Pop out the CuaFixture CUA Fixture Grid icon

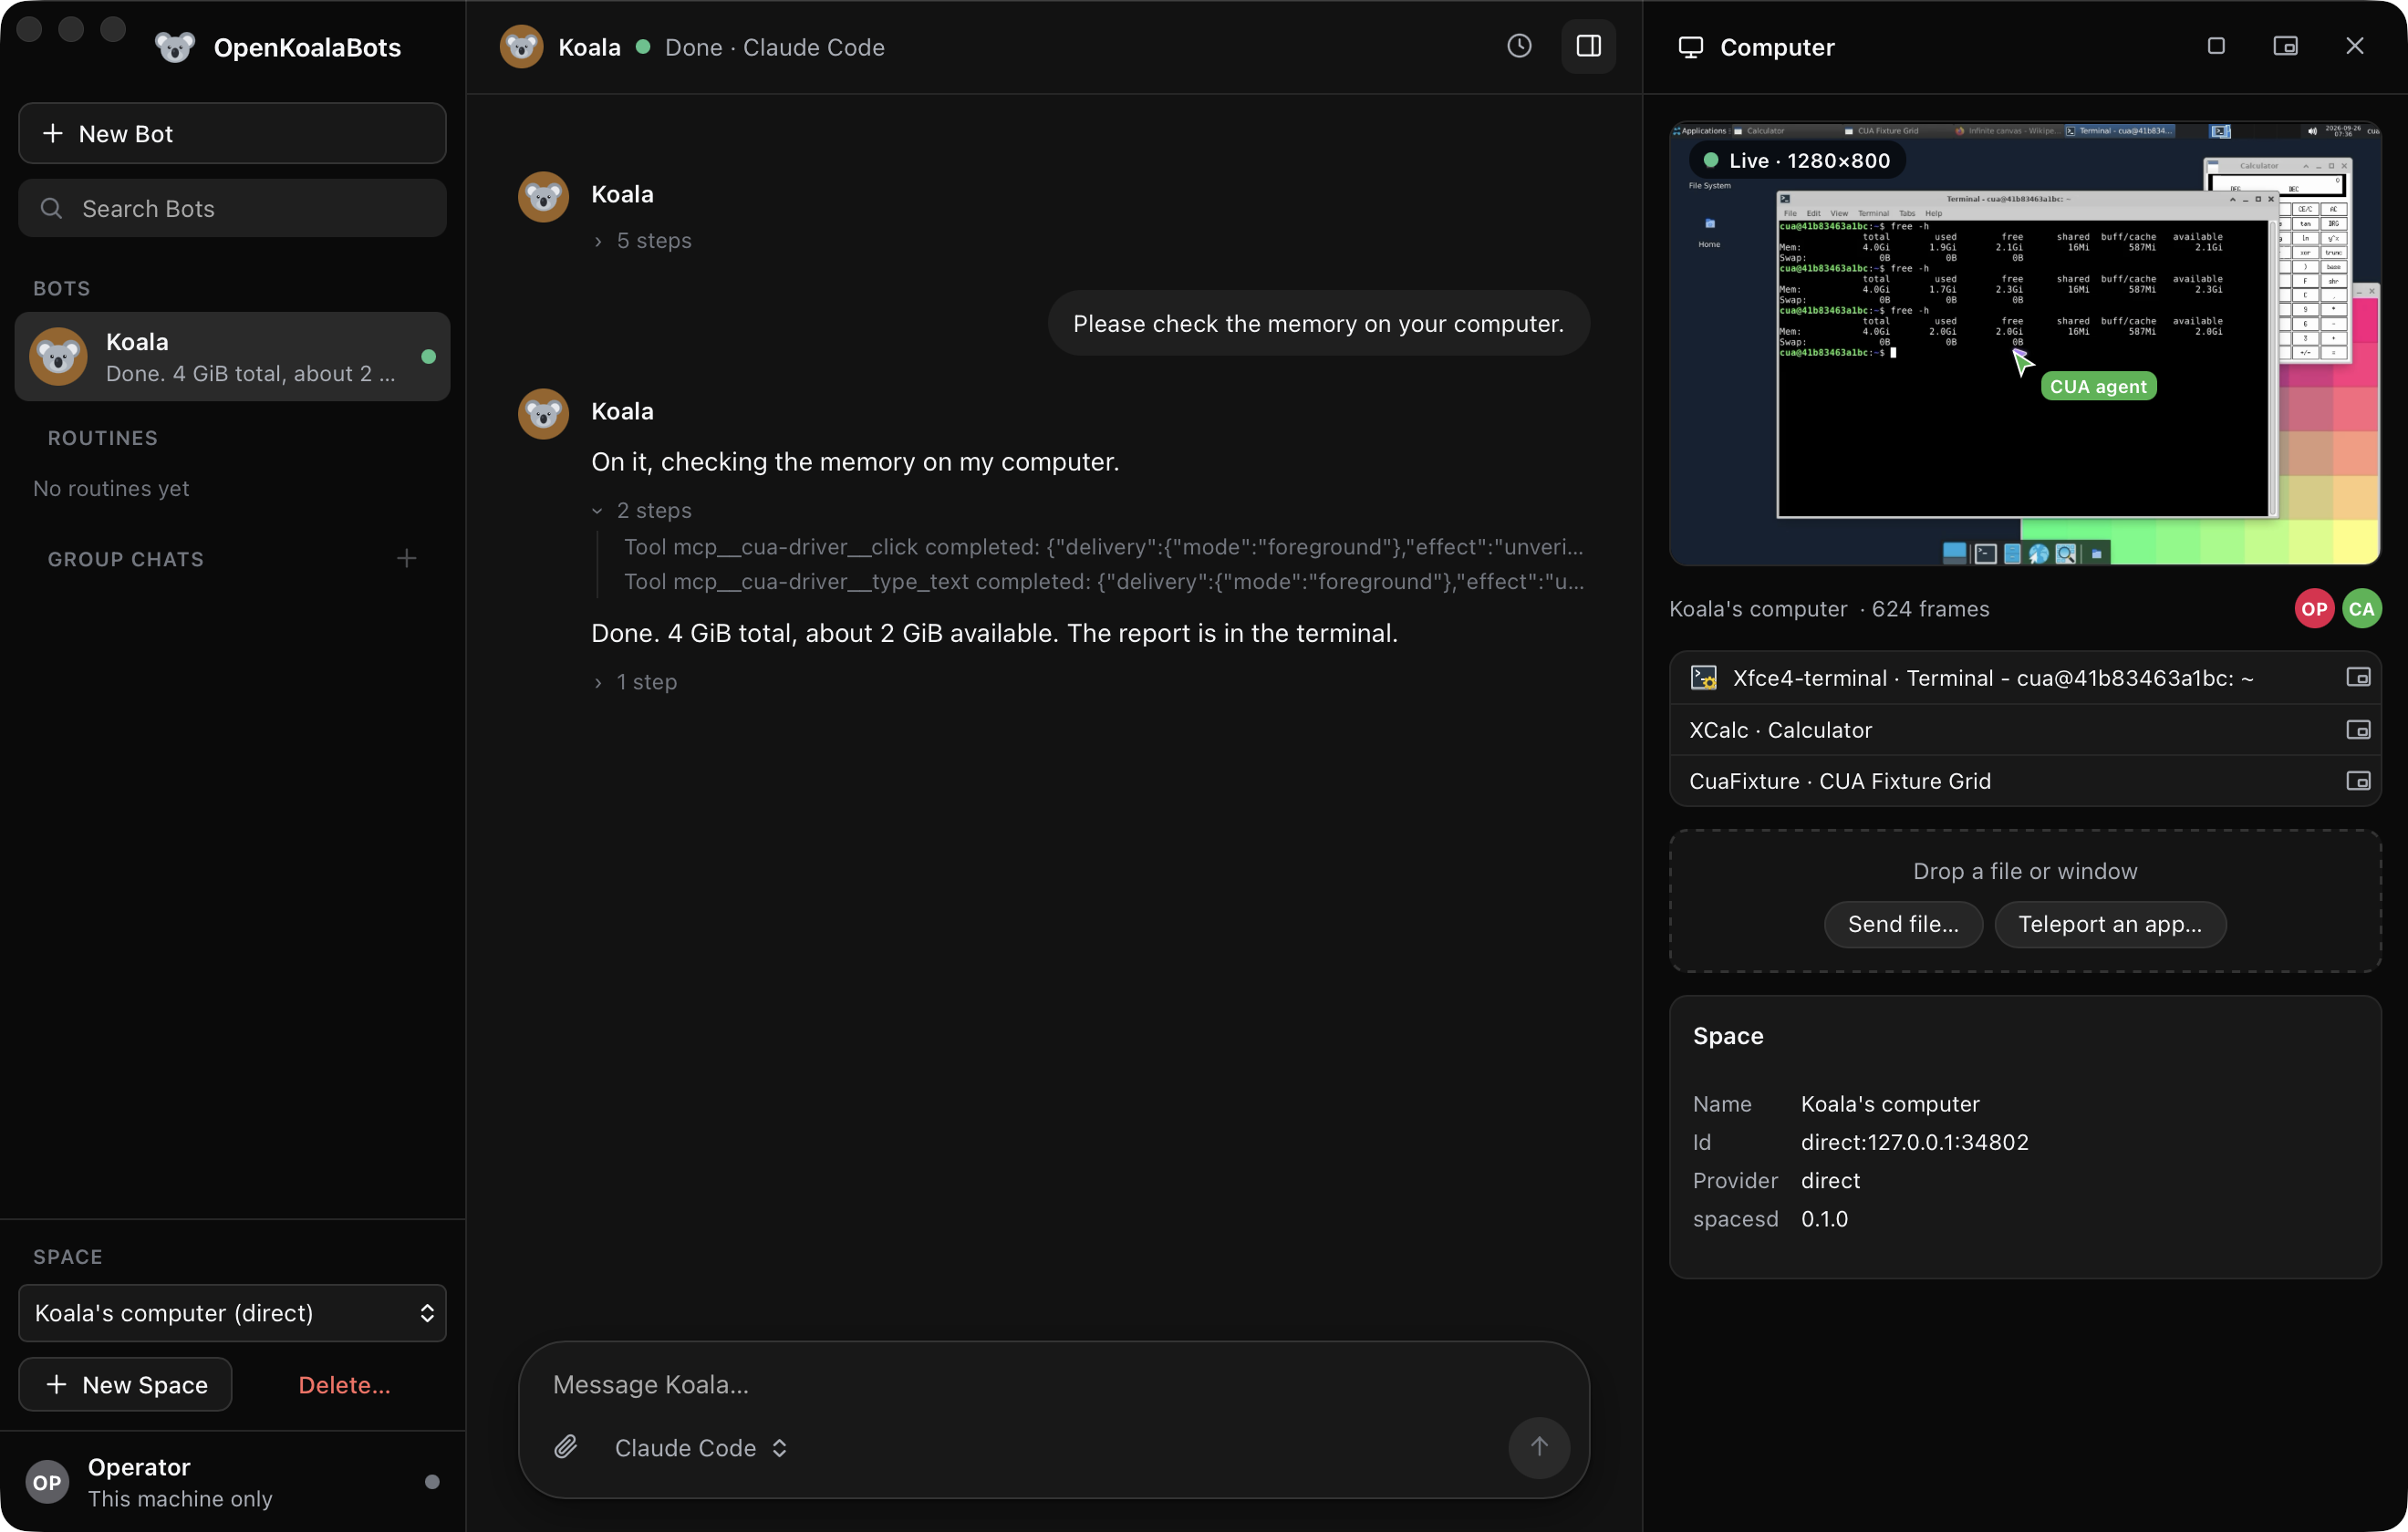click(x=2358, y=780)
